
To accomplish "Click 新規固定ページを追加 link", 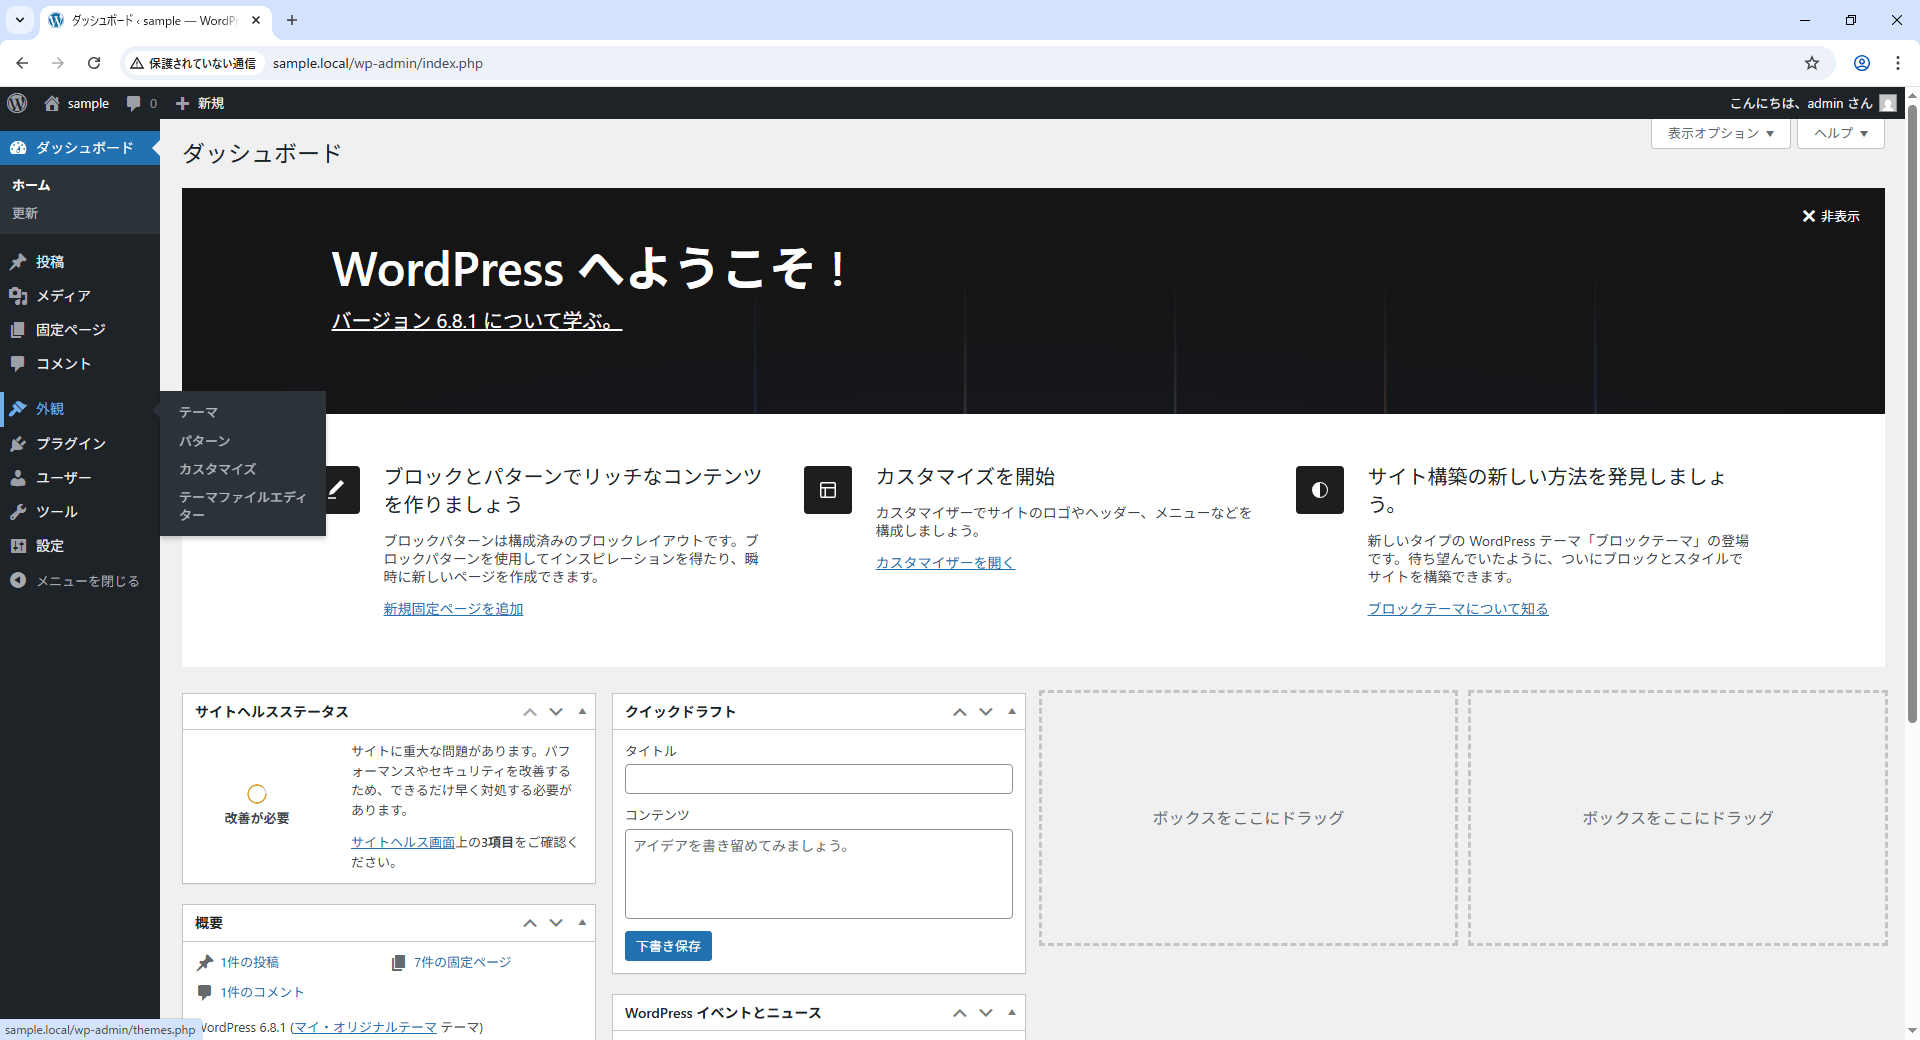I will pyautogui.click(x=453, y=609).
